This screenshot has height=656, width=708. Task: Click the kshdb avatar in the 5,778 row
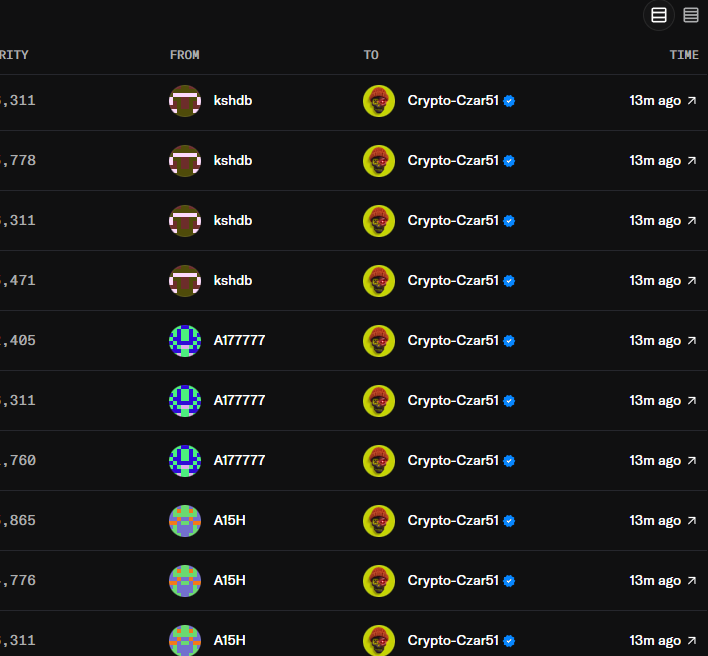click(185, 161)
